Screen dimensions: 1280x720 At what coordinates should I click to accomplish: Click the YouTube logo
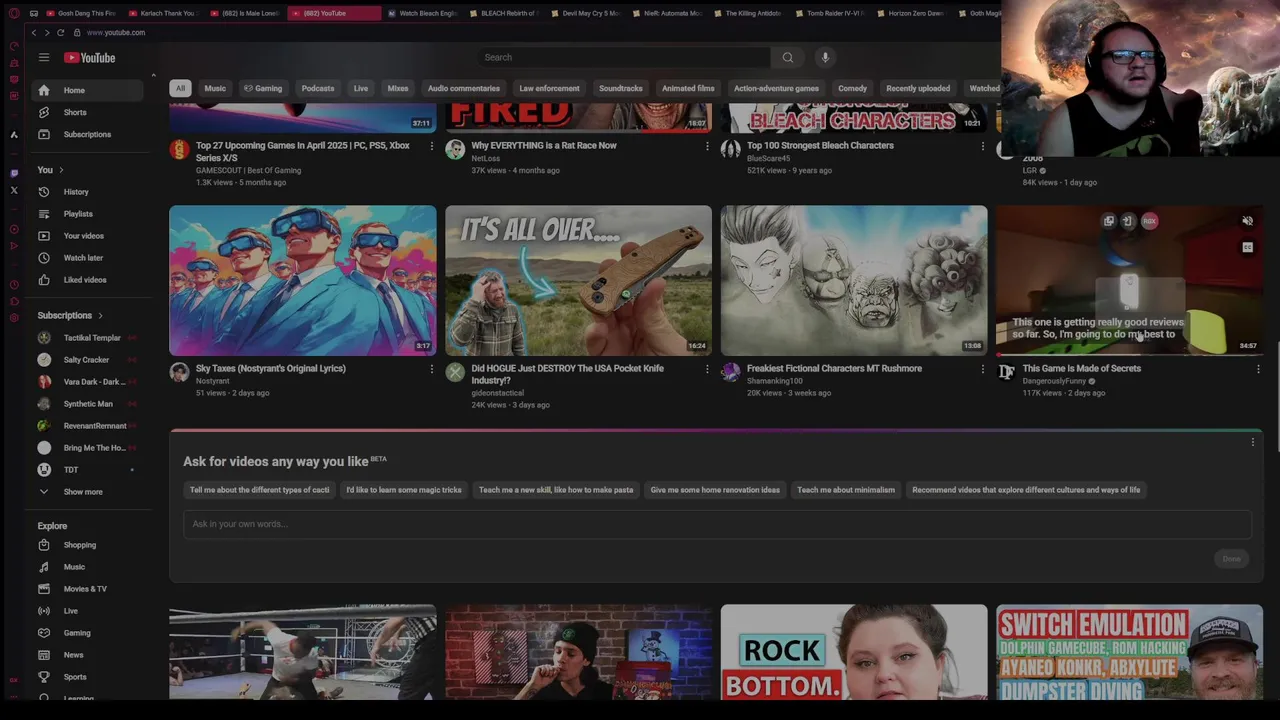point(90,57)
